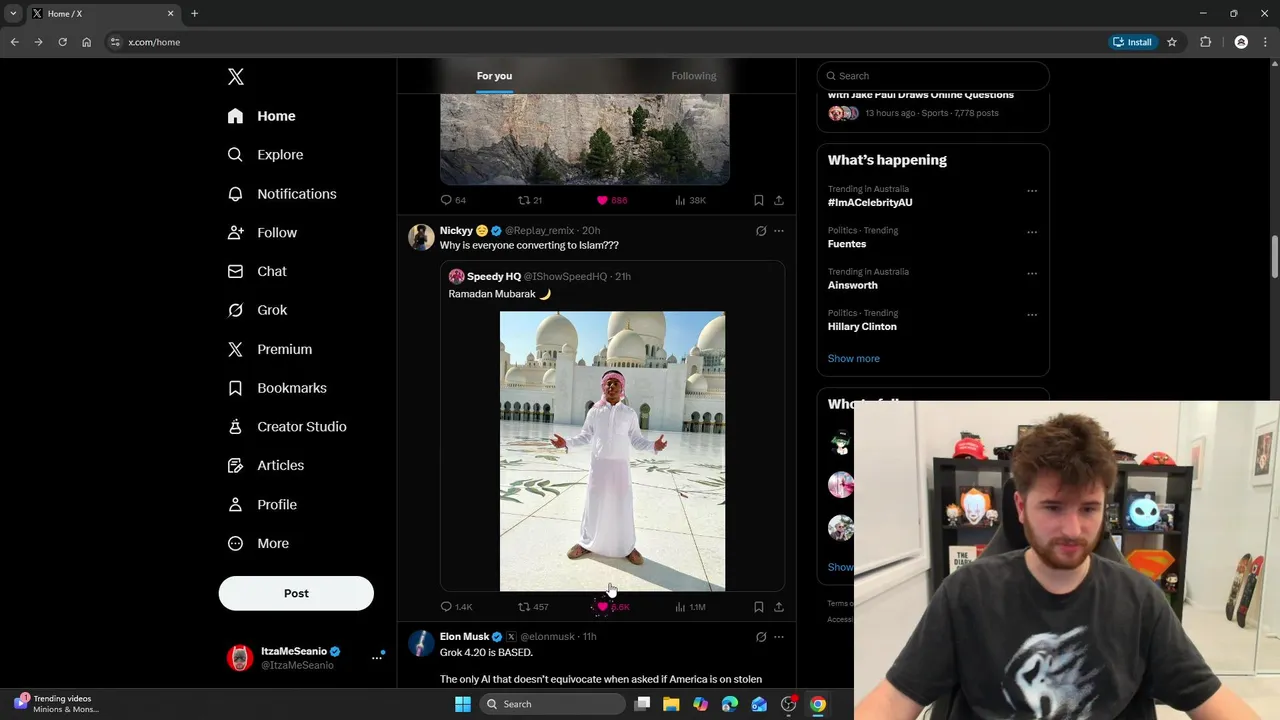Open Articles in the sidebar
This screenshot has height=720, width=1280.
click(x=266, y=465)
